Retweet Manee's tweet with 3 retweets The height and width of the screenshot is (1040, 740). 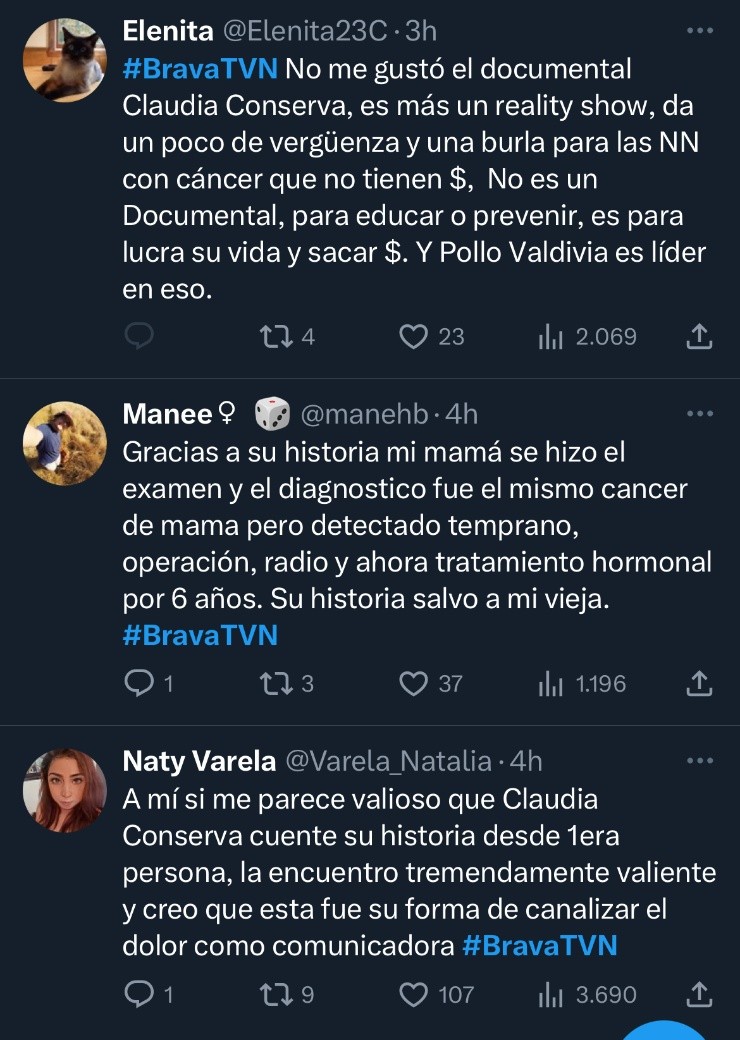click(x=270, y=684)
